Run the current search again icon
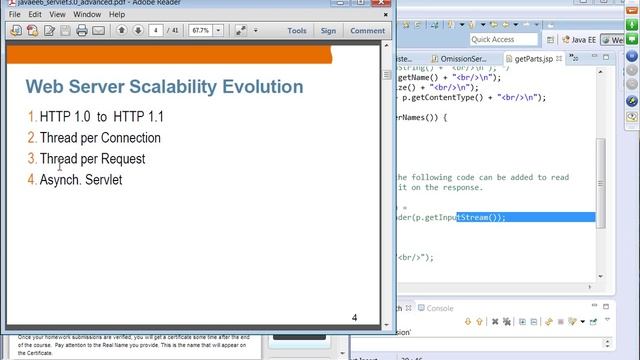640x360 pixels. tap(549, 322)
